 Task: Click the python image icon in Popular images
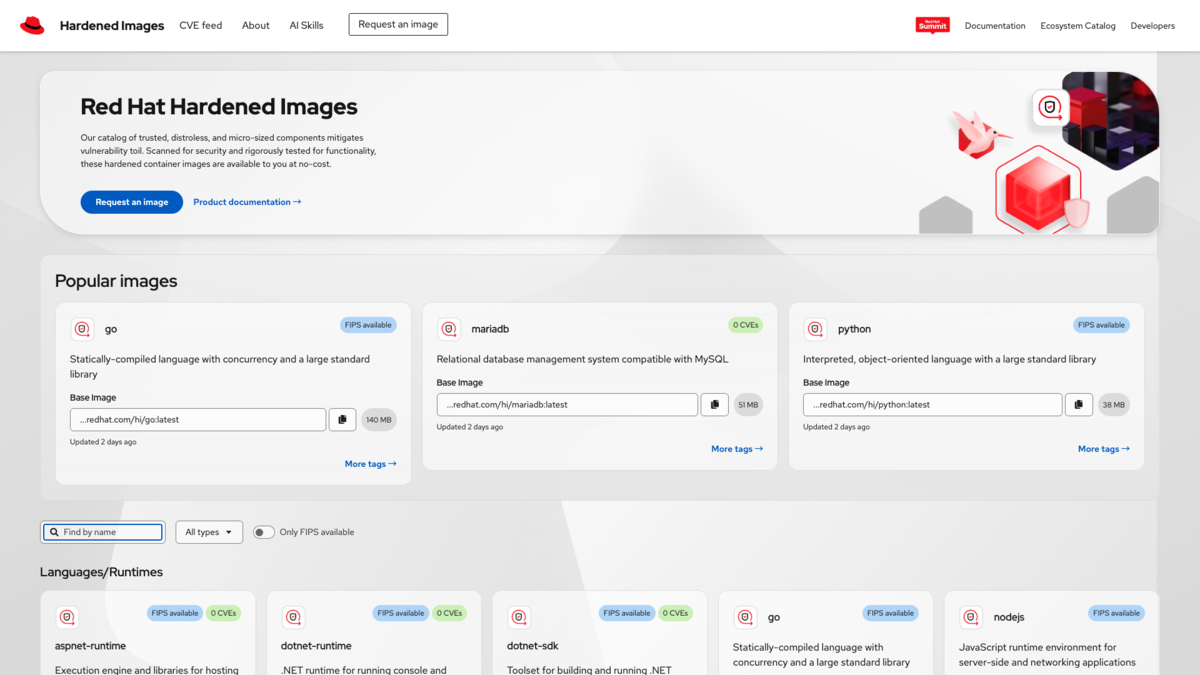[816, 329]
